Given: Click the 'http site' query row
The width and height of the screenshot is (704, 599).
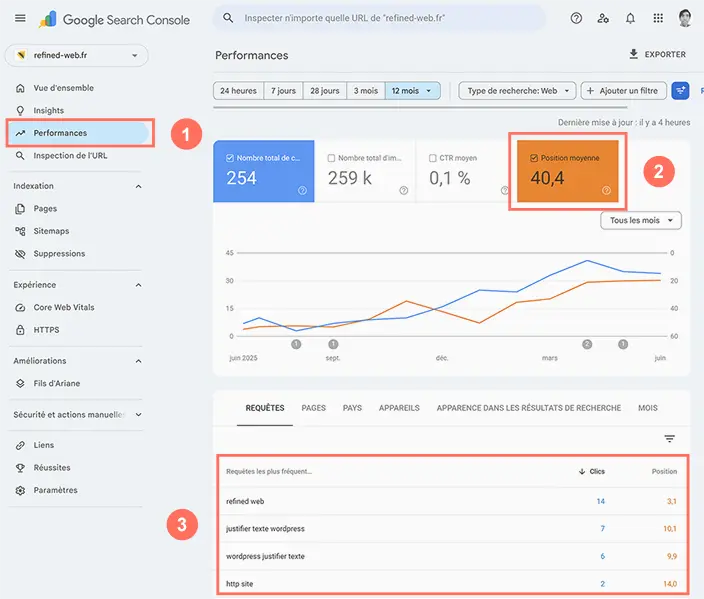Looking at the screenshot, I should [452, 584].
